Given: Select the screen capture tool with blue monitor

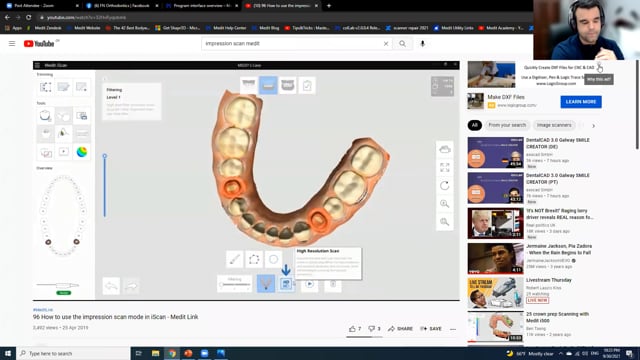Looking at the screenshot, I should tap(82, 116).
